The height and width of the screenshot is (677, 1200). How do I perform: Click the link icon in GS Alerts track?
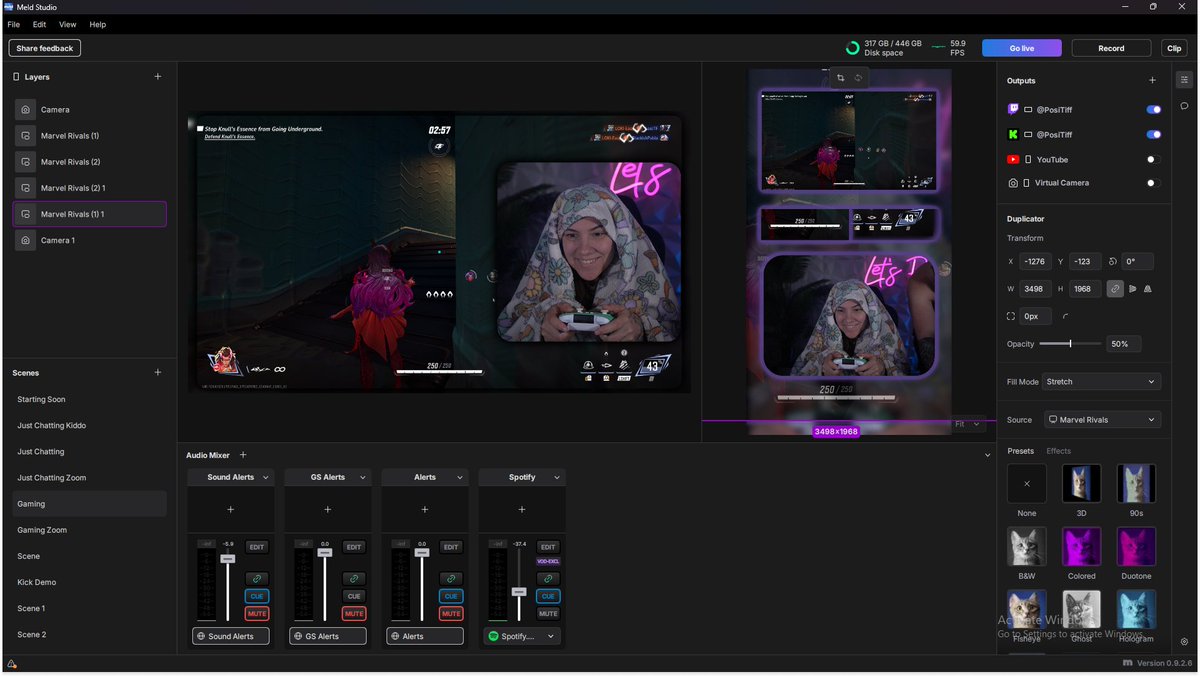(354, 579)
